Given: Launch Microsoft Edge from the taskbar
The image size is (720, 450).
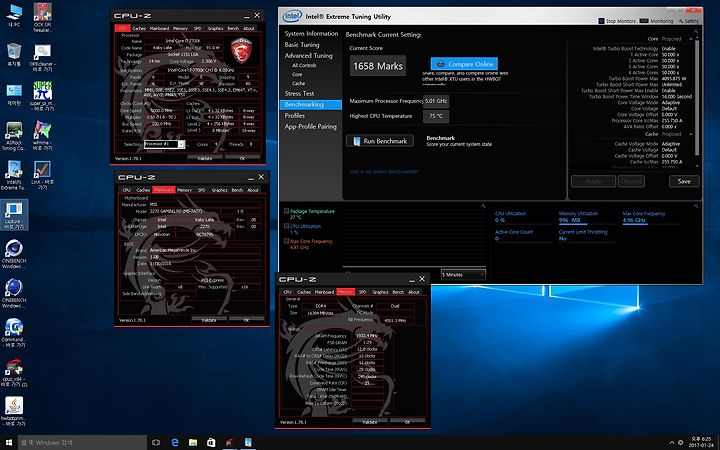Looking at the screenshot, I should pyautogui.click(x=174, y=443).
